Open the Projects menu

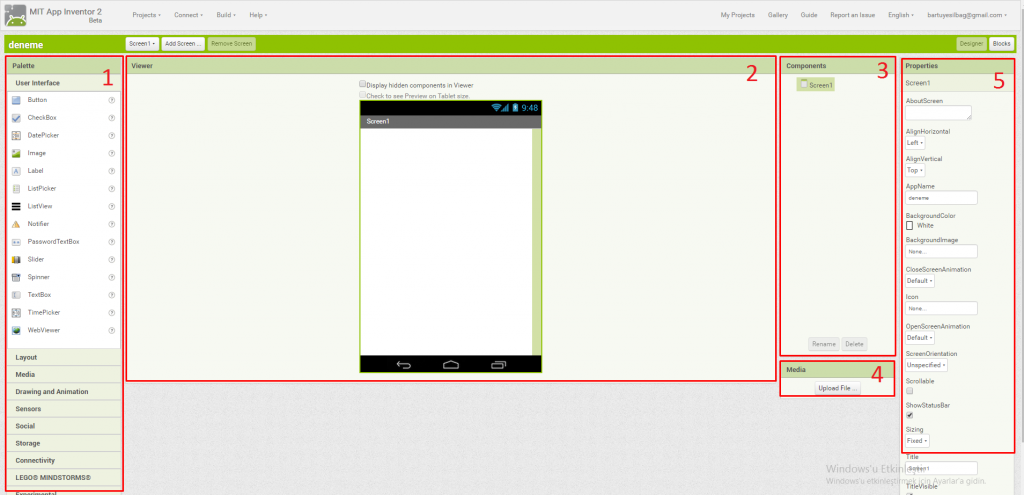[x=147, y=15]
